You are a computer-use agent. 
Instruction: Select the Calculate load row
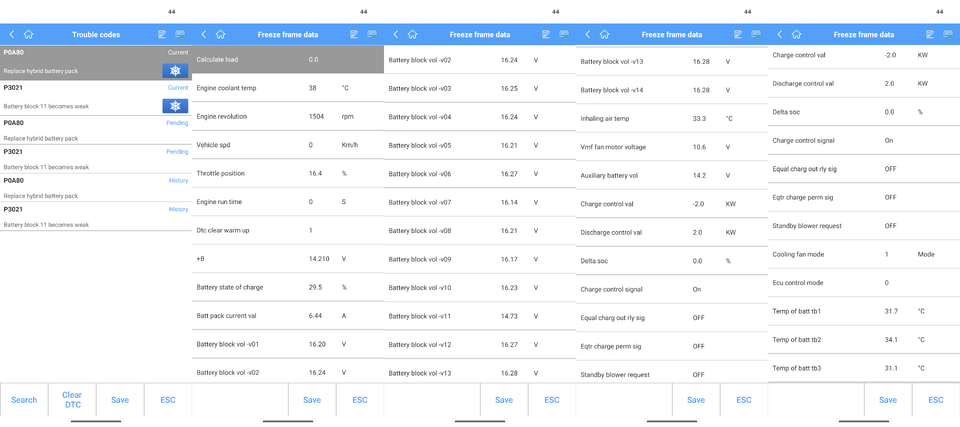pyautogui.click(x=288, y=59)
